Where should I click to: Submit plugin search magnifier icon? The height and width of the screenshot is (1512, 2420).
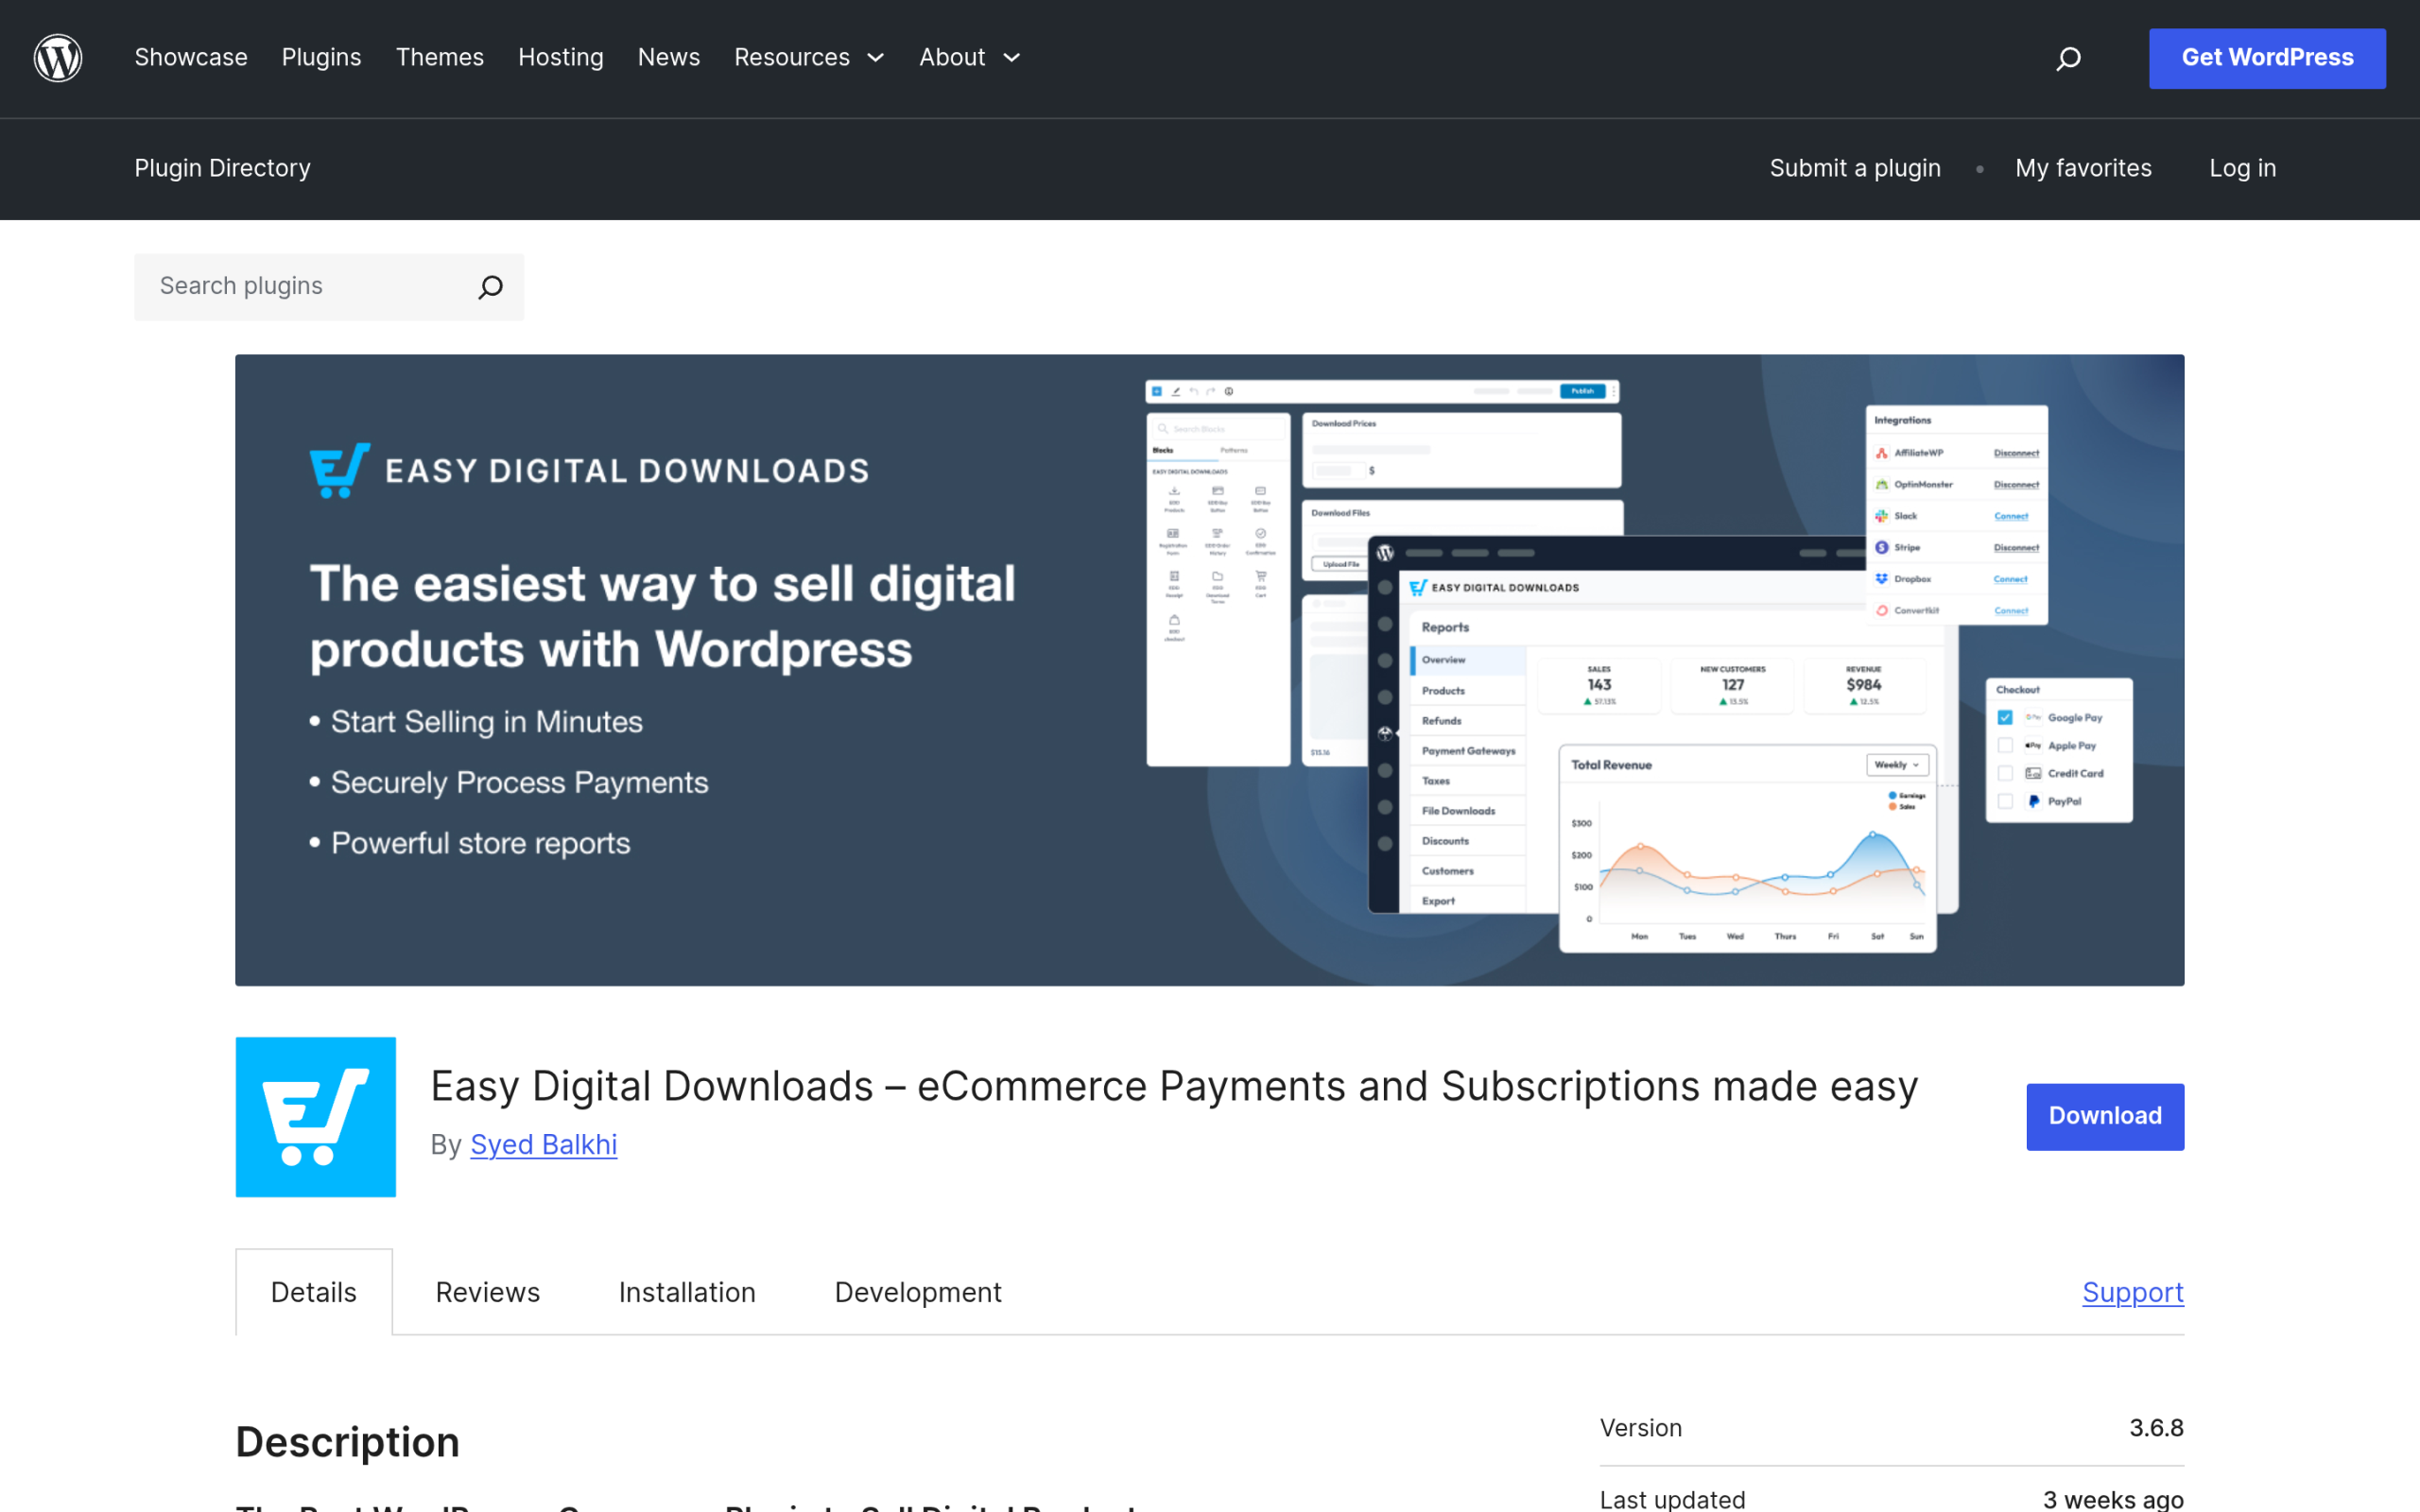pos(490,287)
